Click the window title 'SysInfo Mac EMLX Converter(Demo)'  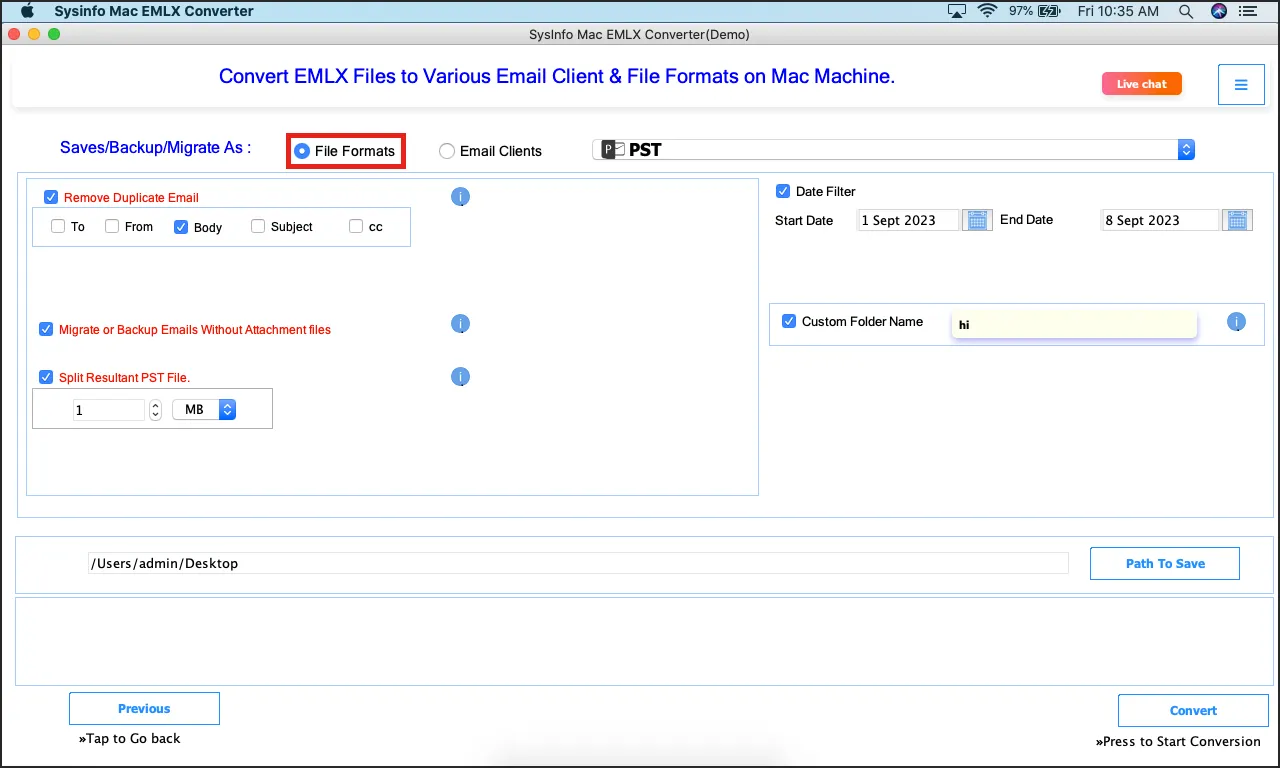click(x=640, y=34)
